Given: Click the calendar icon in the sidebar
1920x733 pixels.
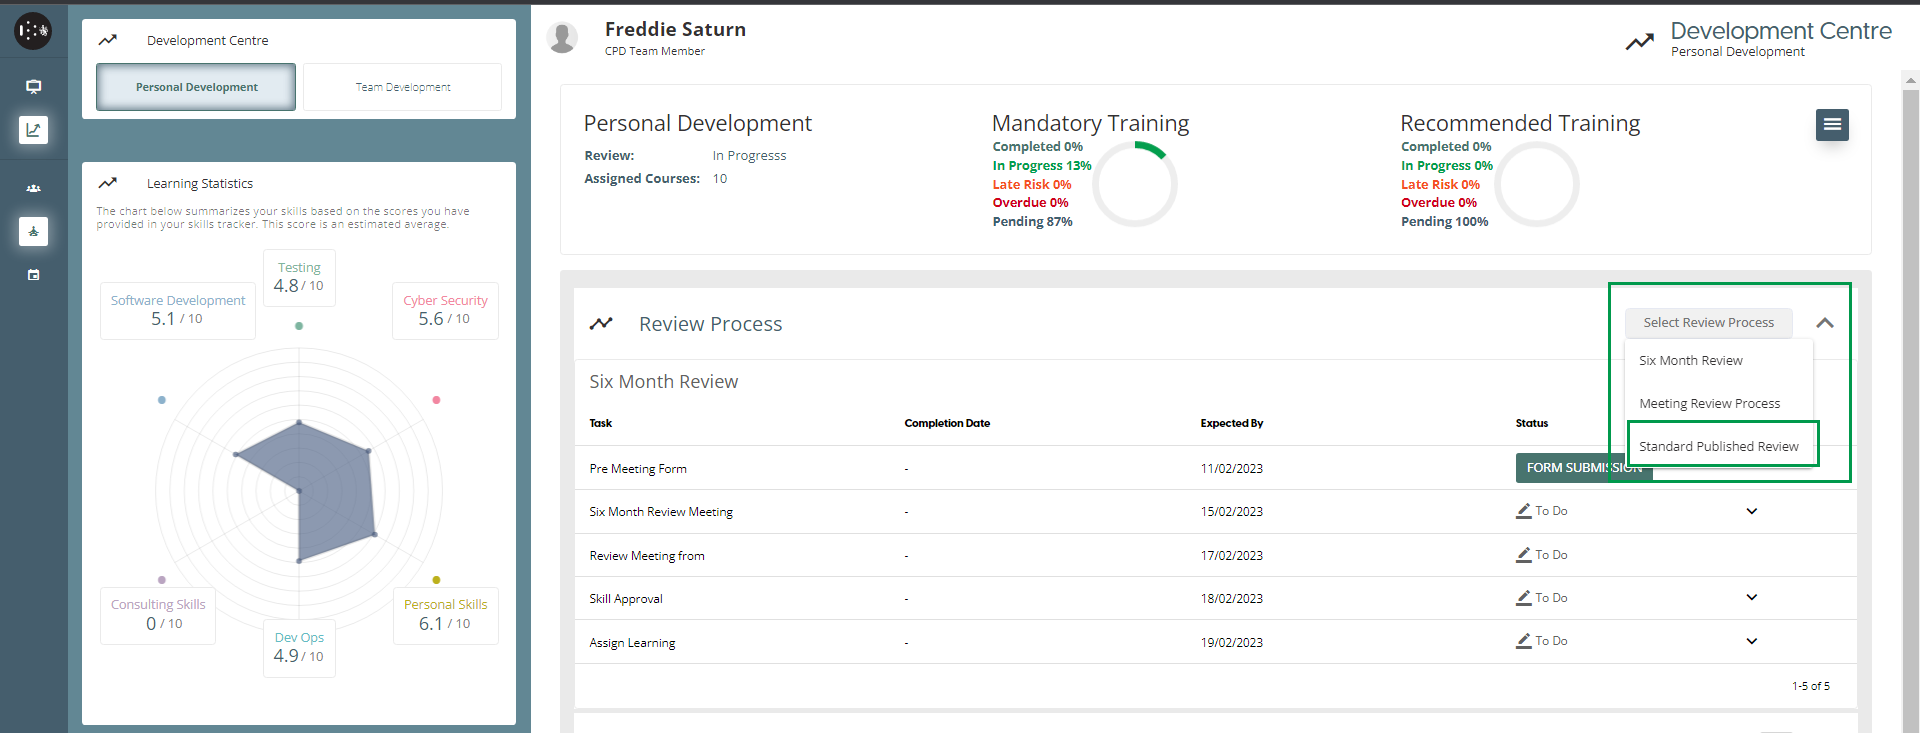Looking at the screenshot, I should 33,275.
